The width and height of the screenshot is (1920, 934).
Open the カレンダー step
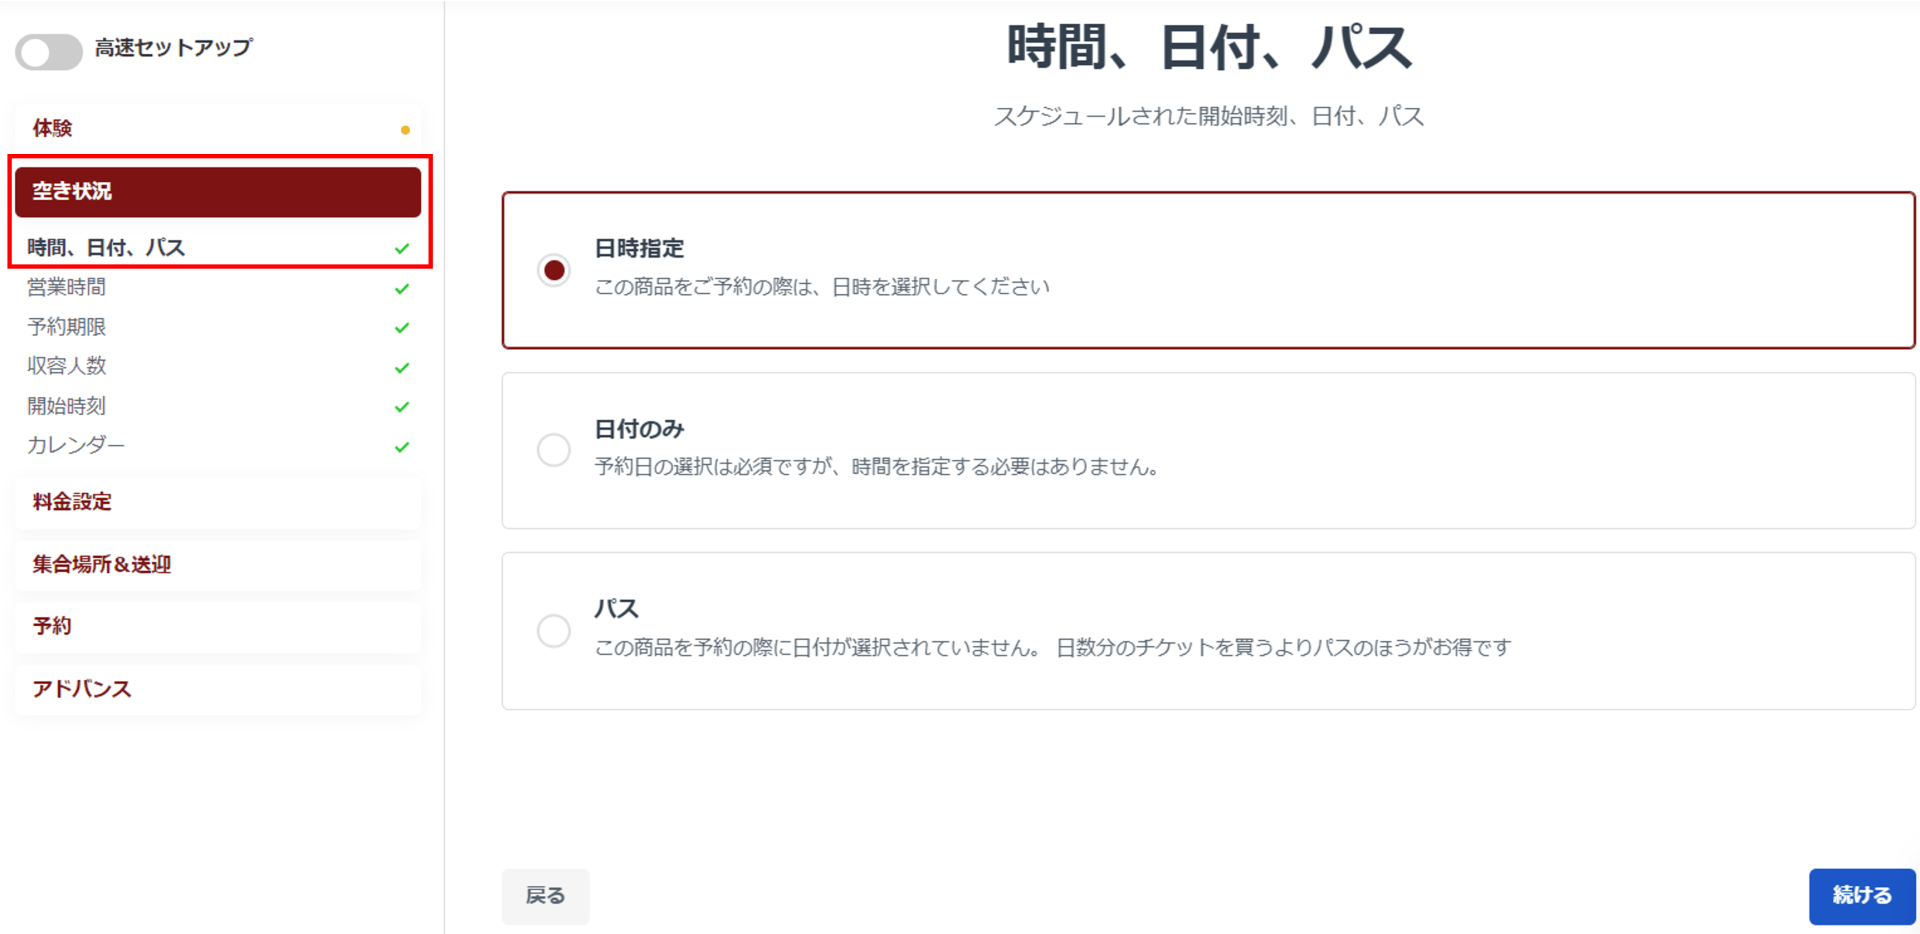tap(76, 445)
